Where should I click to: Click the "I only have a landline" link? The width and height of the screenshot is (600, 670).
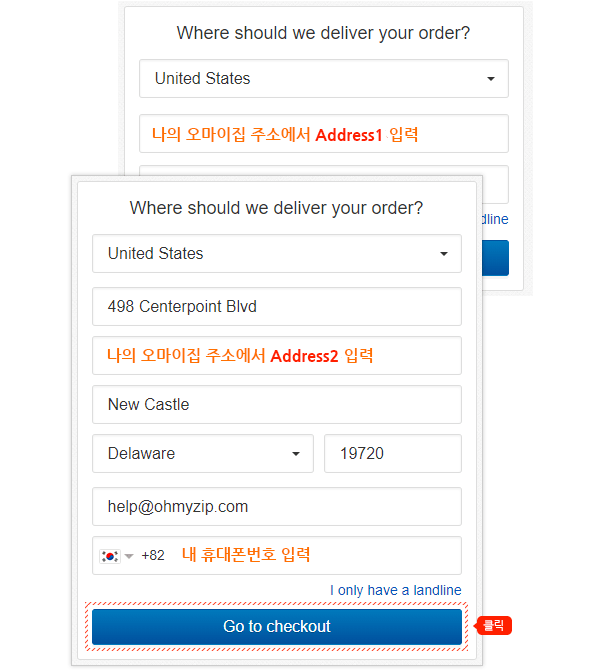coord(396,590)
